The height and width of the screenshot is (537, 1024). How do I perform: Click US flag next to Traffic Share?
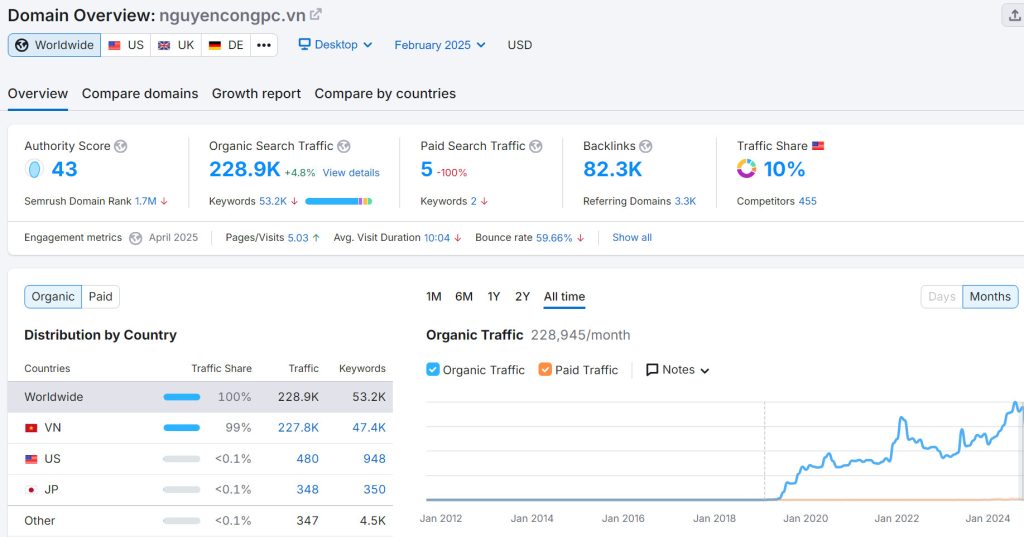pyautogui.click(x=818, y=146)
